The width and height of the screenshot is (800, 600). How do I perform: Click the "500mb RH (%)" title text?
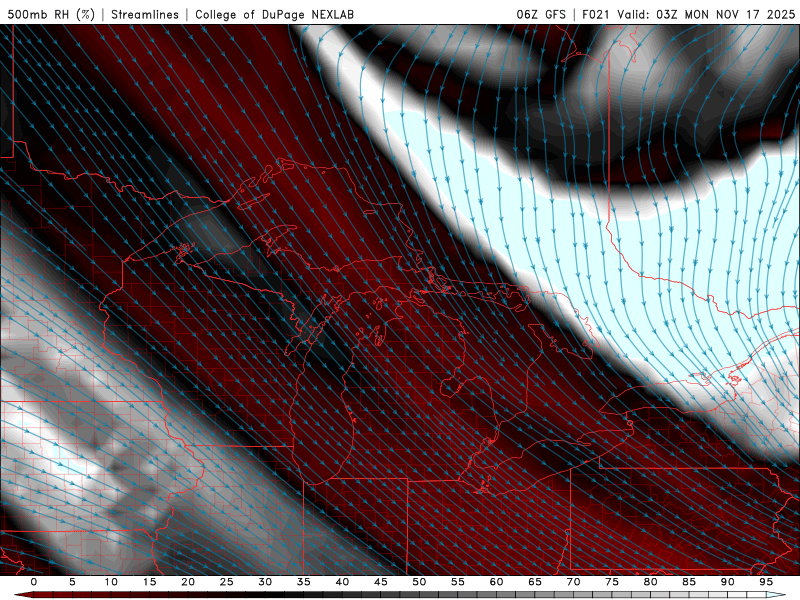tap(51, 14)
